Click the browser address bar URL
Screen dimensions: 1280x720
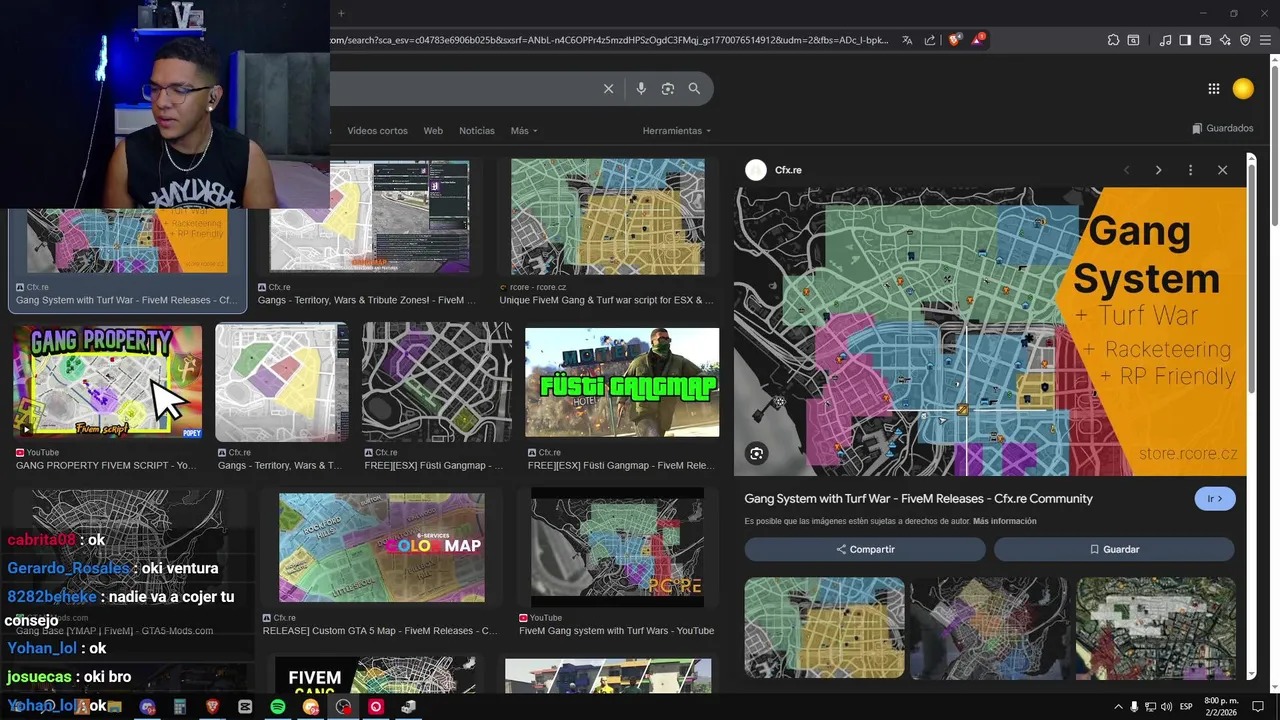click(608, 40)
